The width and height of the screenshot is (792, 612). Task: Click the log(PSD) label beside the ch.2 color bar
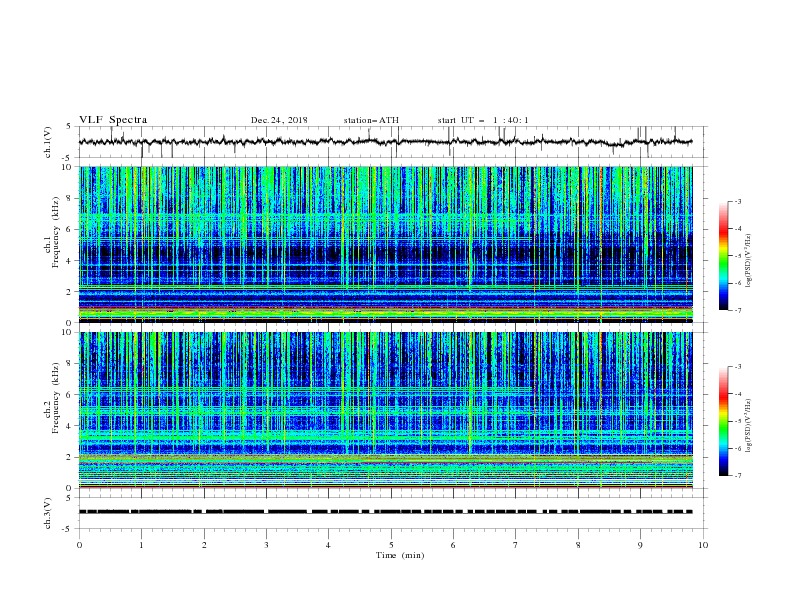point(748,426)
